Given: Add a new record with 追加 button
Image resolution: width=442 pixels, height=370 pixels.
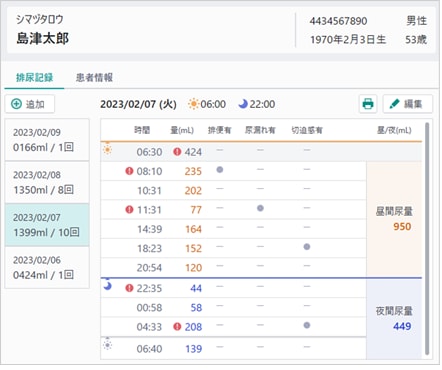Looking at the screenshot, I should [x=30, y=104].
